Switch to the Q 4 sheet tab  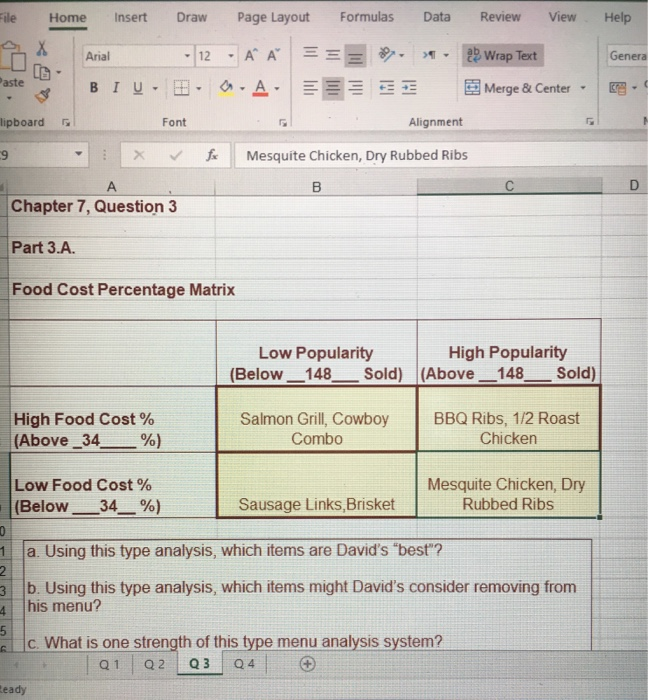pos(245,664)
